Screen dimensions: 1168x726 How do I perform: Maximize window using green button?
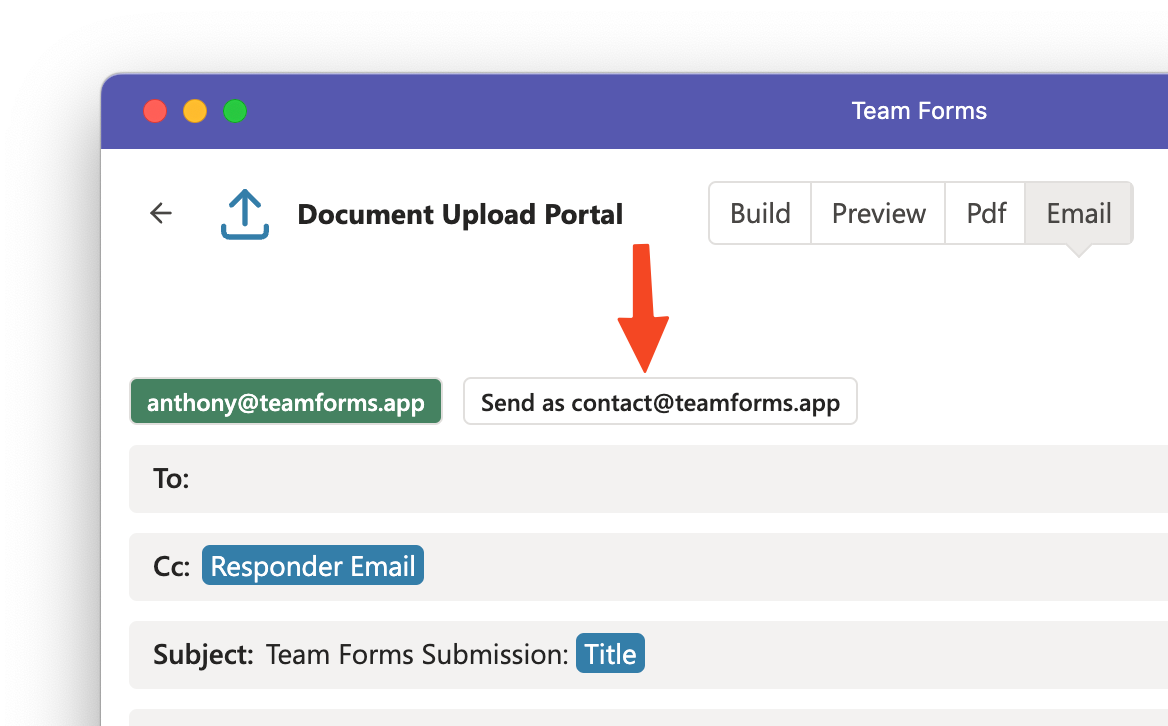(235, 111)
